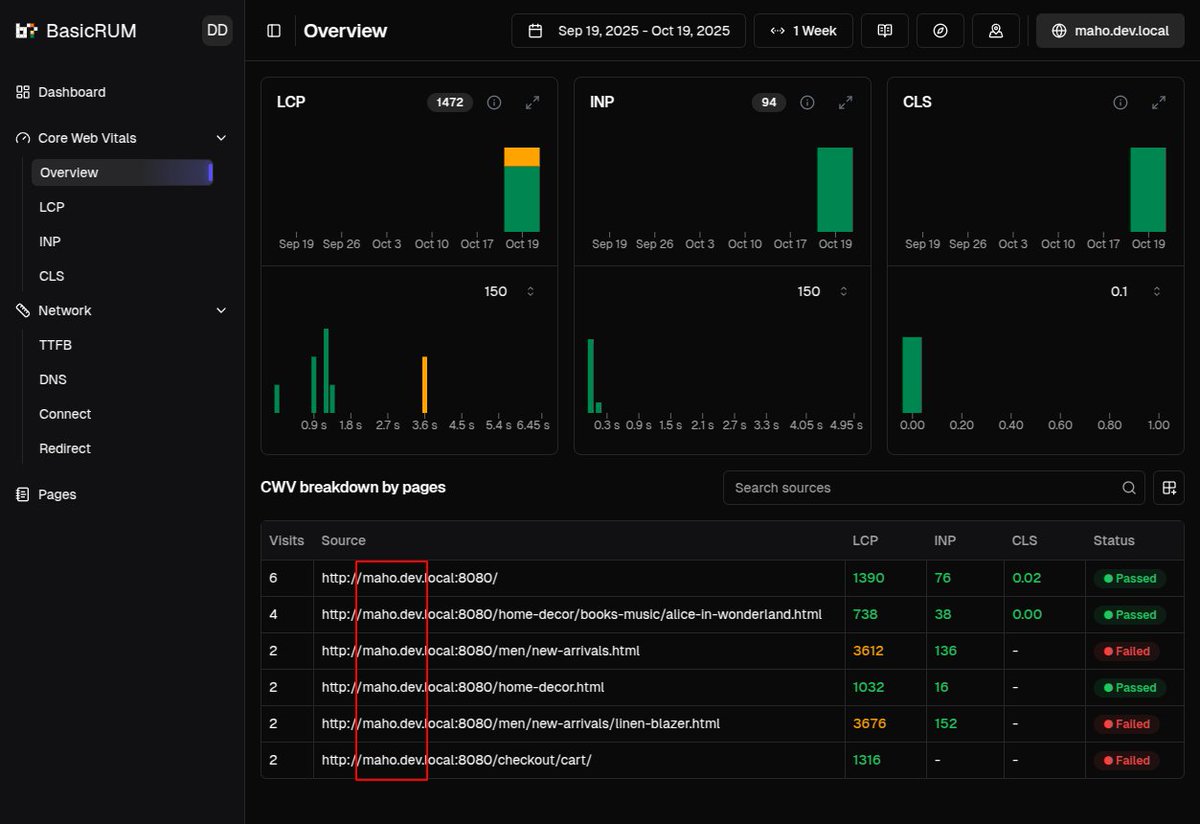Viewport: 1200px width, 824px height.
Task: Show LCP info tooltip icon
Action: pyautogui.click(x=494, y=102)
